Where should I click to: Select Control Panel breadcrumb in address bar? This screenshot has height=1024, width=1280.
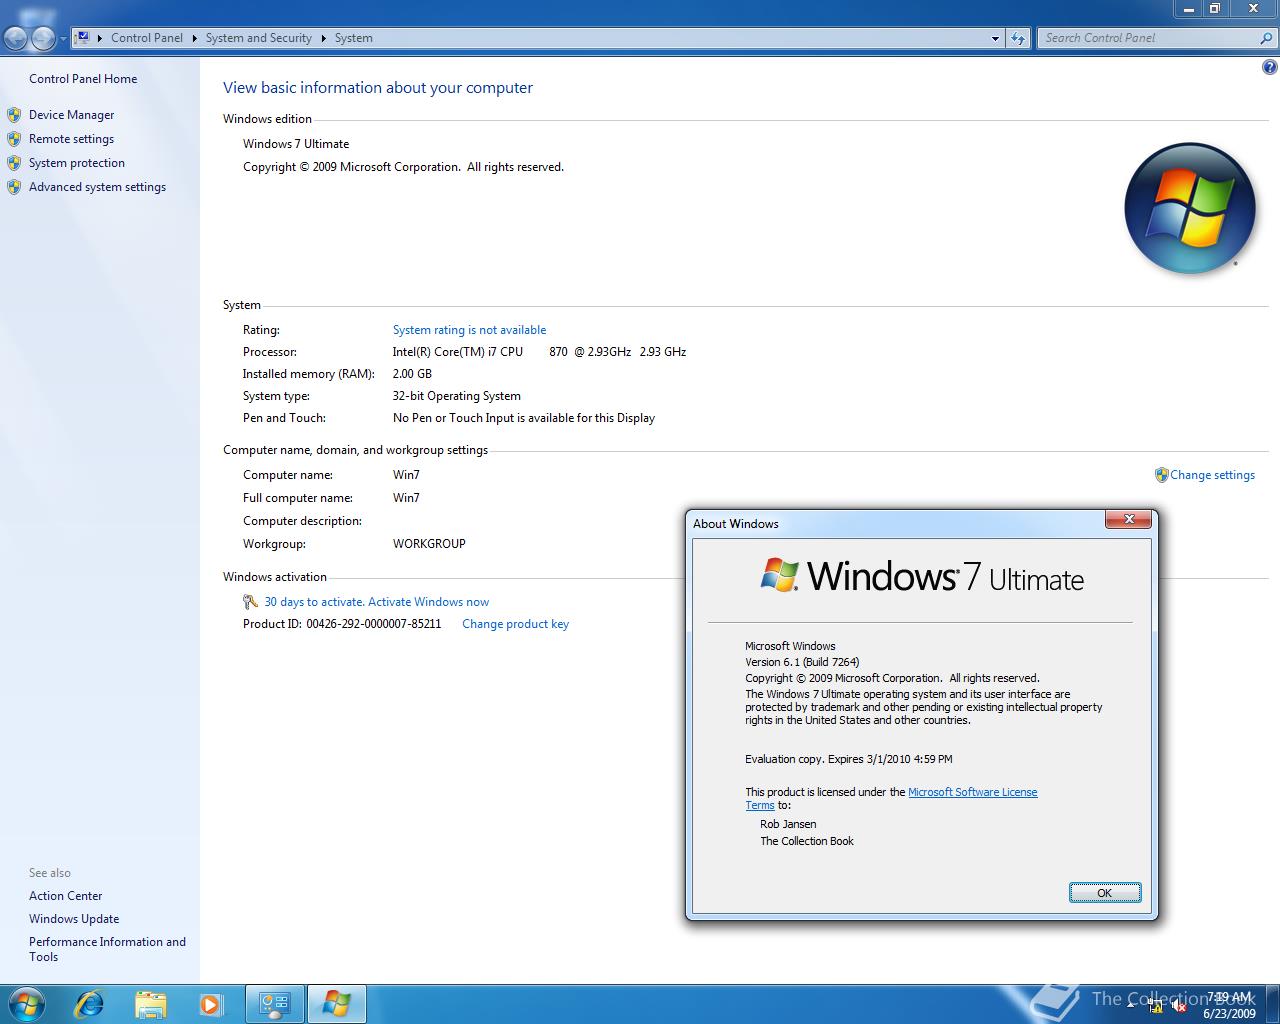coord(147,38)
